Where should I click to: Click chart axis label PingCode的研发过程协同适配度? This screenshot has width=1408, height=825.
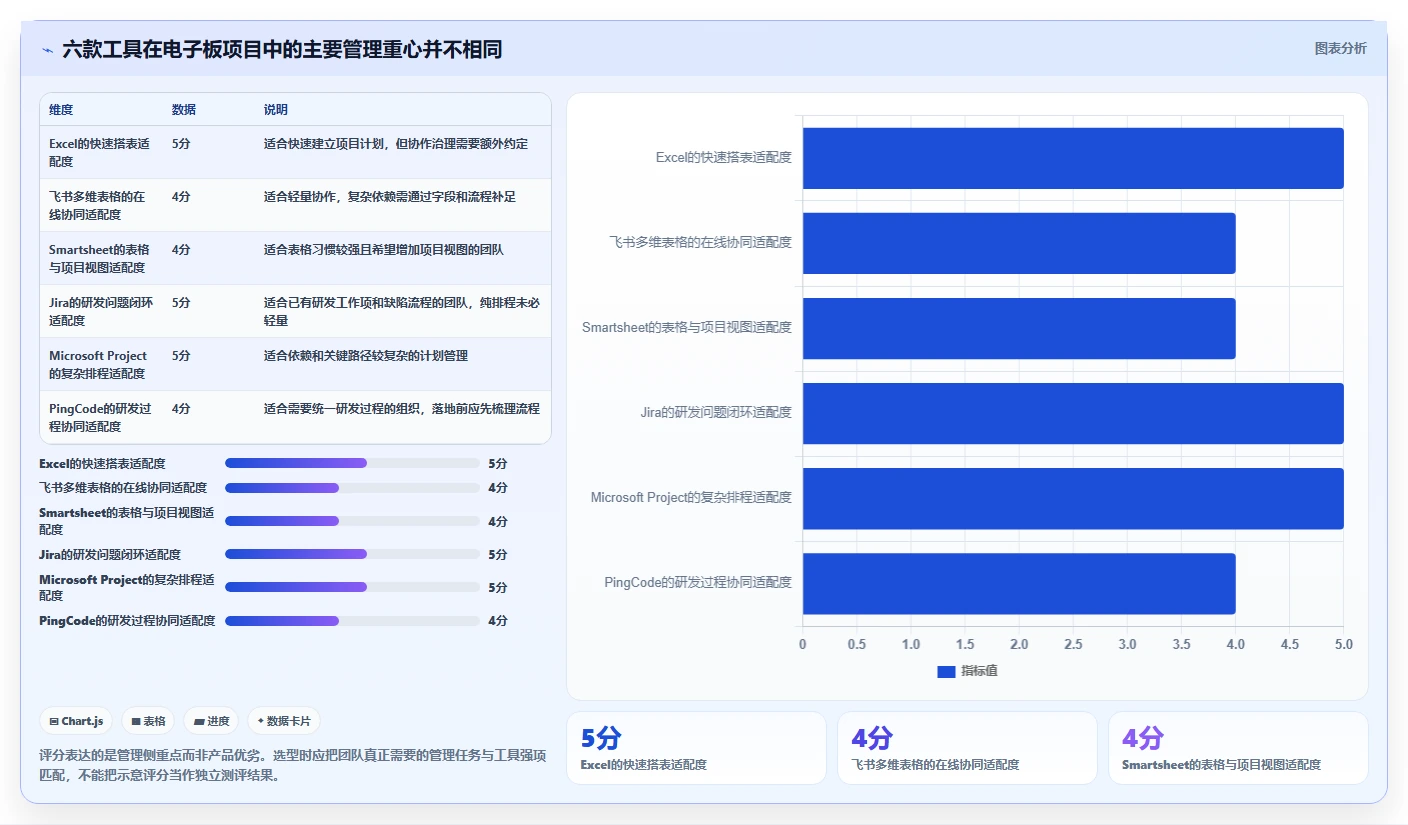pos(698,582)
